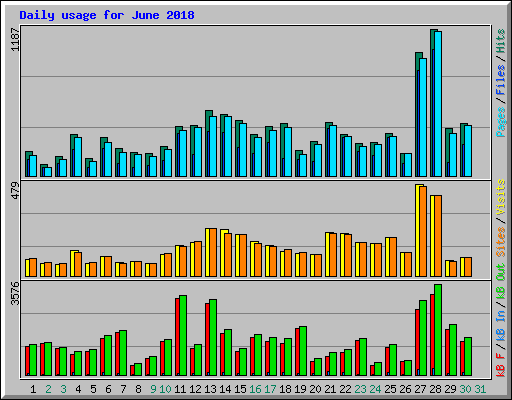Viewport: 512px width, 400px height.
Task: Click day label 11 on the x-axis
Action: 180,389
